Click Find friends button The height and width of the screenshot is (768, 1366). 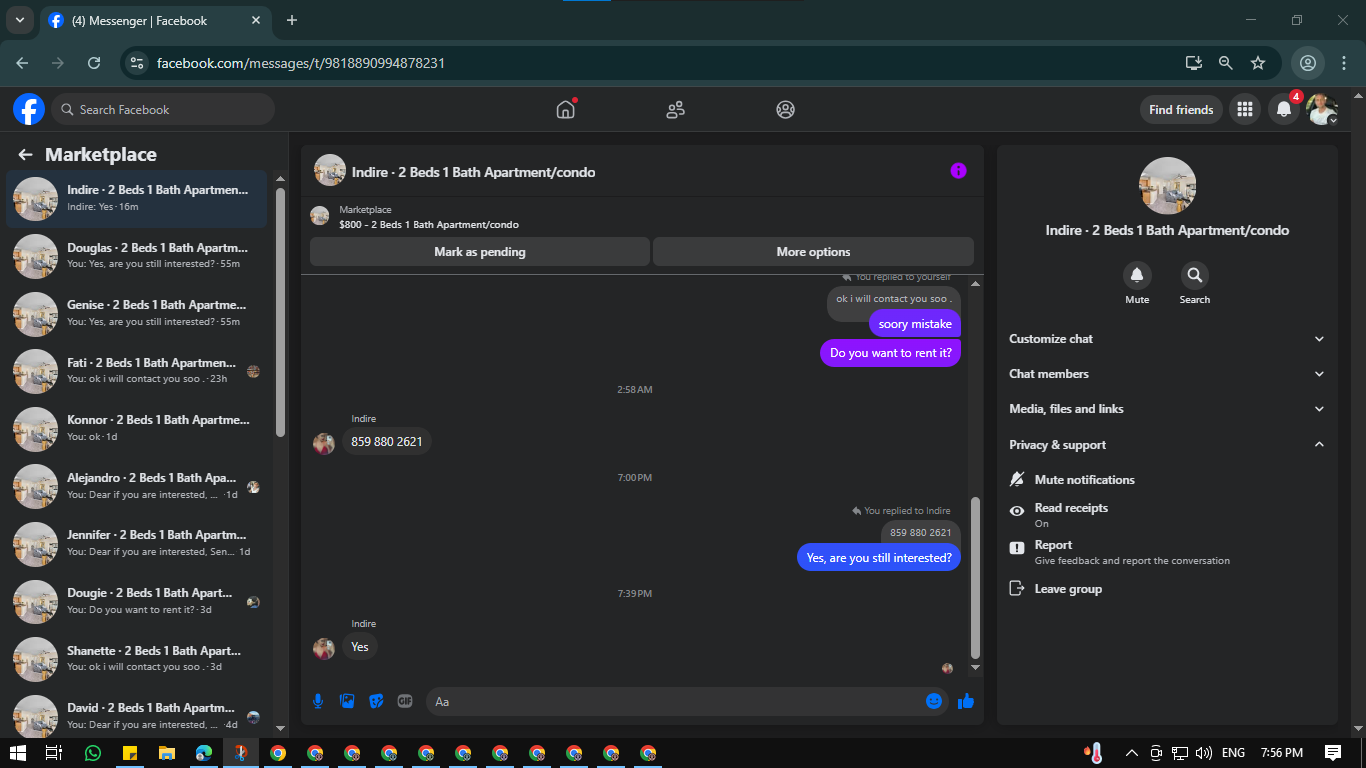pyautogui.click(x=1181, y=110)
